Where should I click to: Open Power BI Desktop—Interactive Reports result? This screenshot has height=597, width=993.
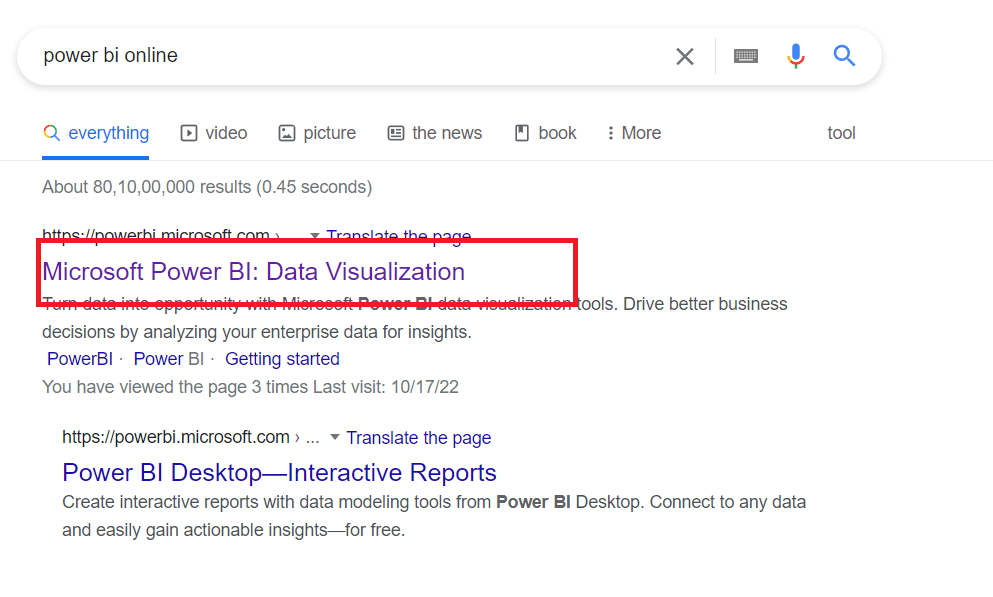[x=279, y=472]
